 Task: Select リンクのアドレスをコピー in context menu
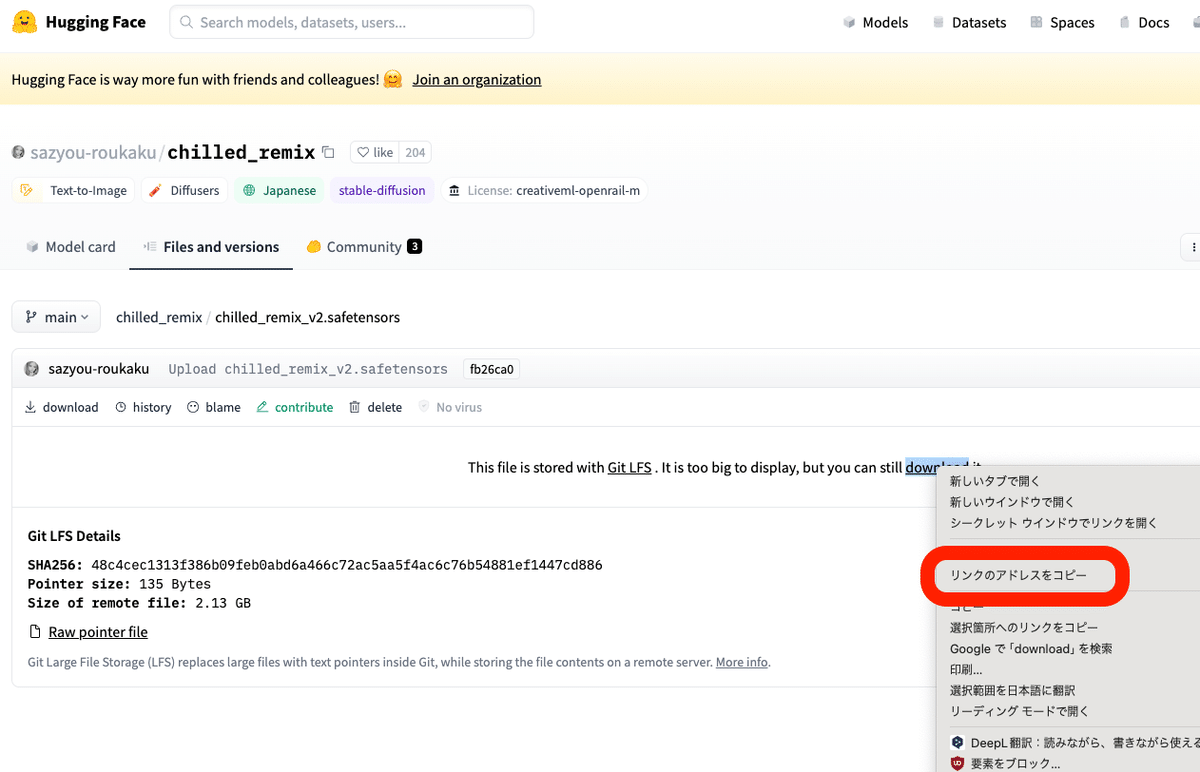pos(1017,576)
